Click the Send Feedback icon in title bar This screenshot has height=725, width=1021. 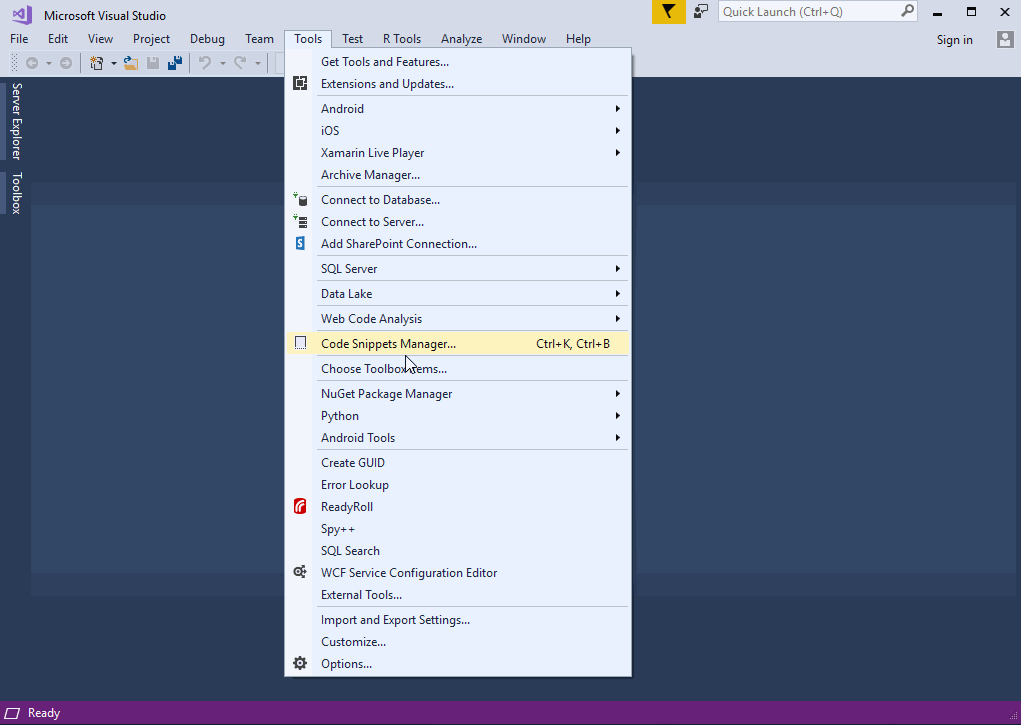[701, 12]
